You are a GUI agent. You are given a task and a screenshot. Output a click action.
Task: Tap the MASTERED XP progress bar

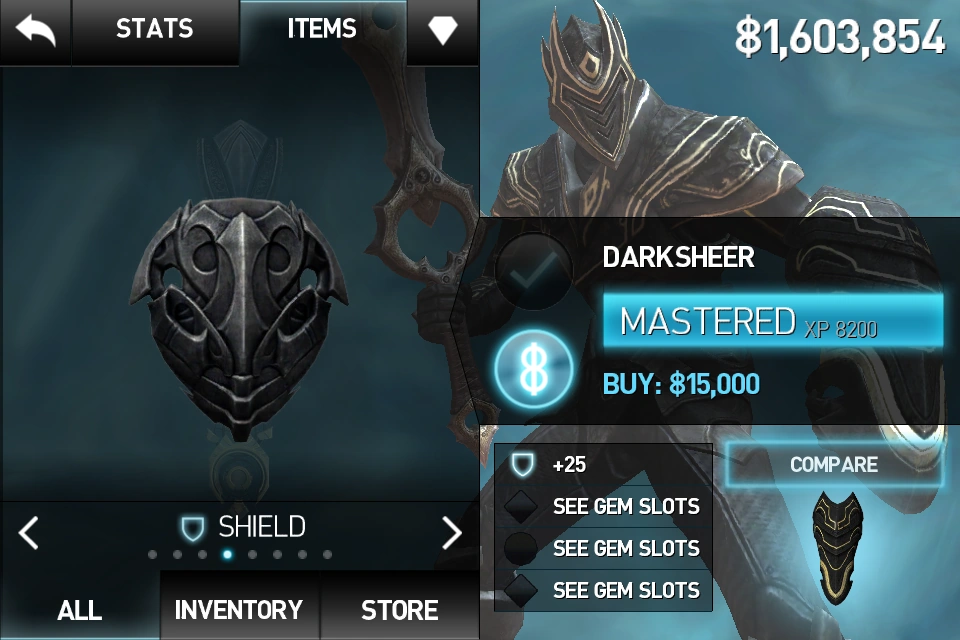773,322
